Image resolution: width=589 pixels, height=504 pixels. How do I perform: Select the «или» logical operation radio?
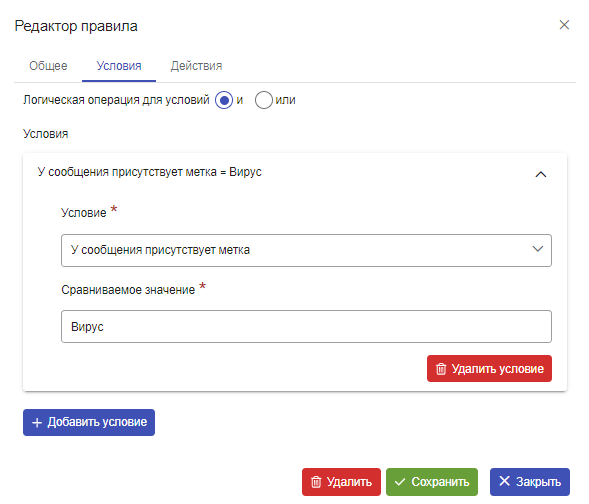point(264,100)
